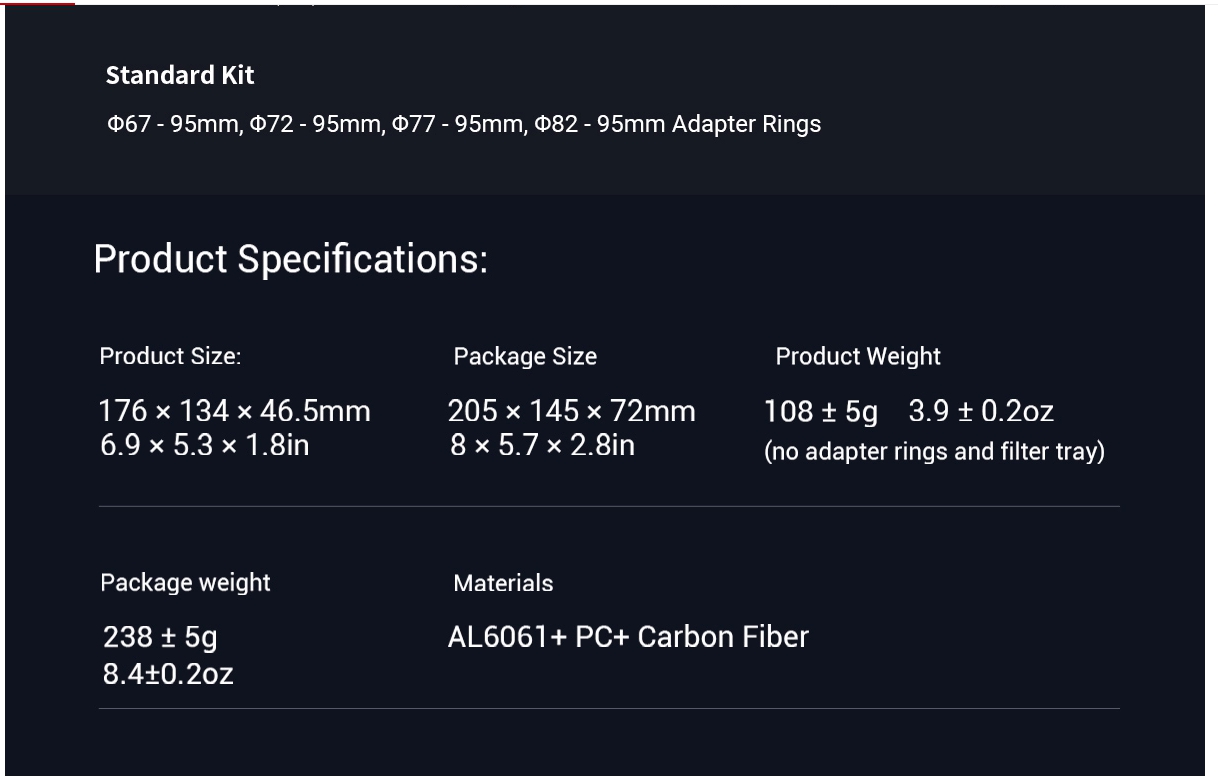Image resolution: width=1218 pixels, height=779 pixels.
Task: Click the 3.9 ± 0.2oz weight value
Action: coord(981,411)
